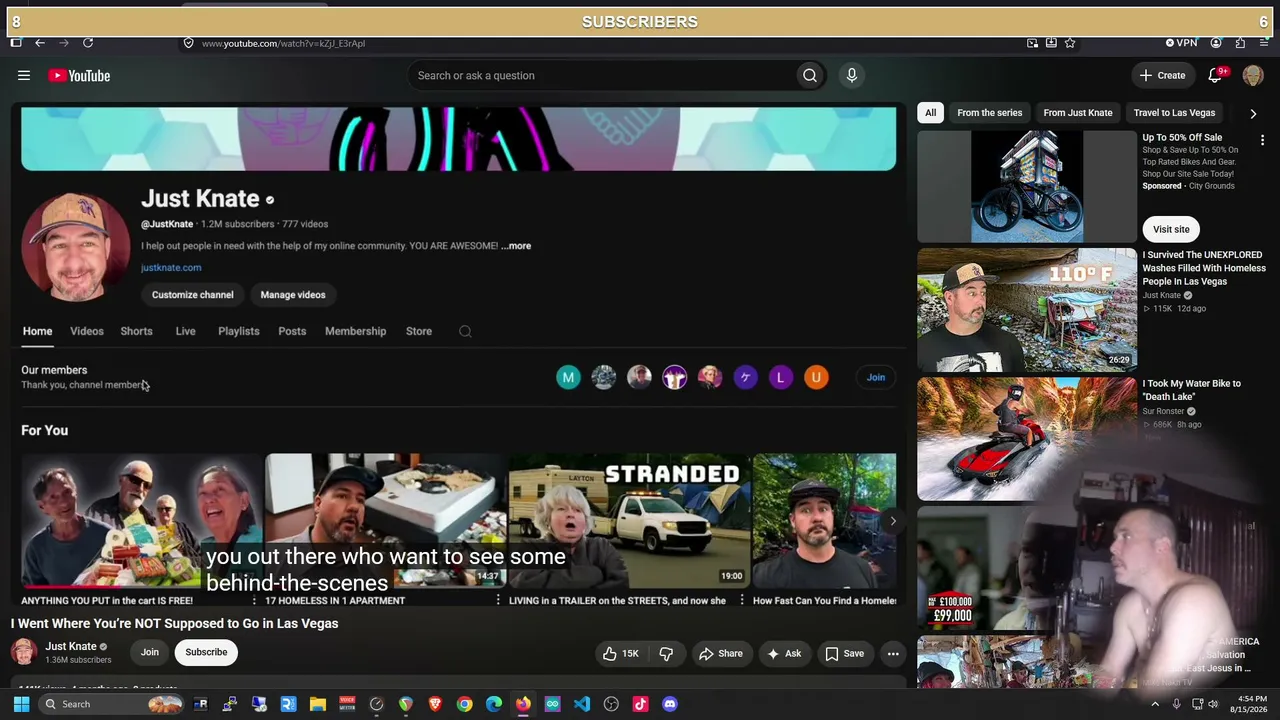Open menu for the trailer video

pos(742,601)
